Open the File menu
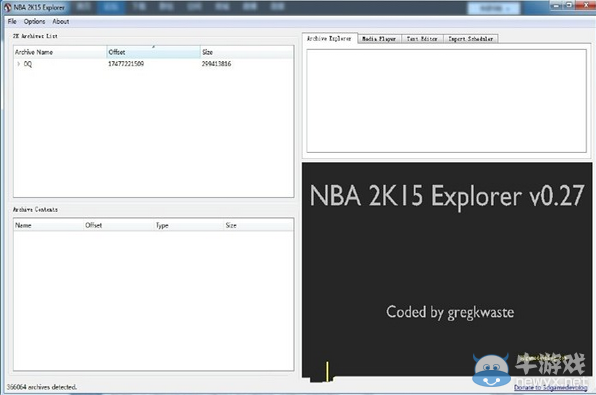 [12, 21]
